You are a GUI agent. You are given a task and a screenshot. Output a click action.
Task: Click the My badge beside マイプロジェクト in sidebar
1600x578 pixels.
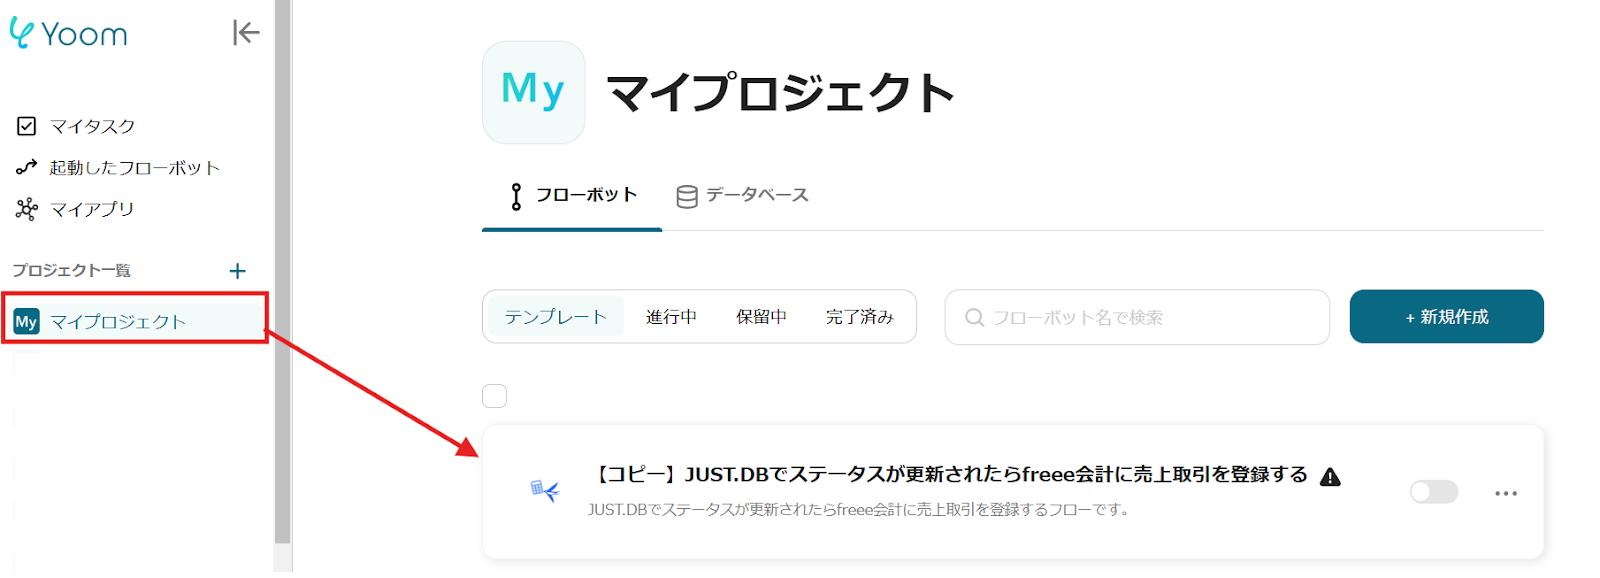(x=26, y=321)
